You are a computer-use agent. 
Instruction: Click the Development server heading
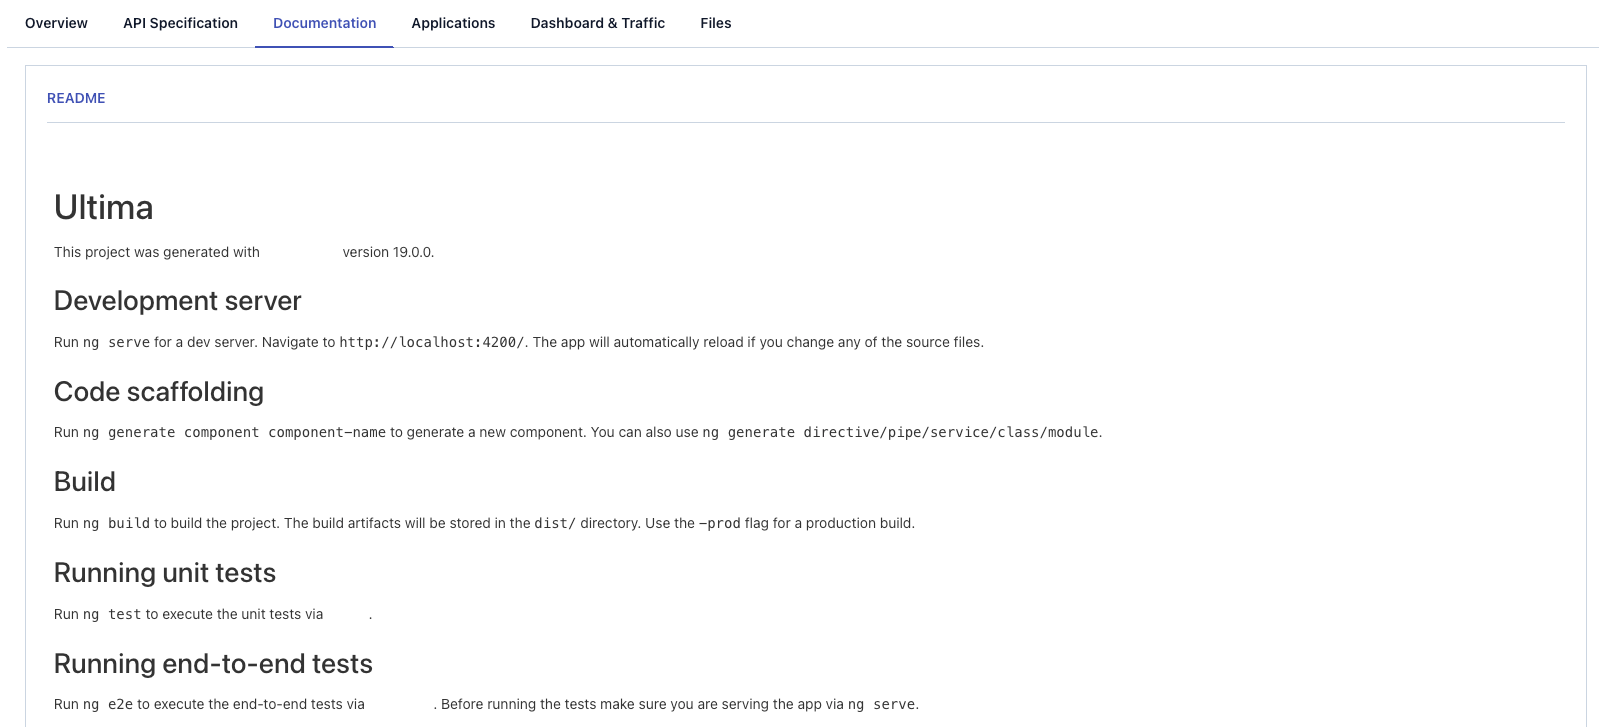coord(177,301)
